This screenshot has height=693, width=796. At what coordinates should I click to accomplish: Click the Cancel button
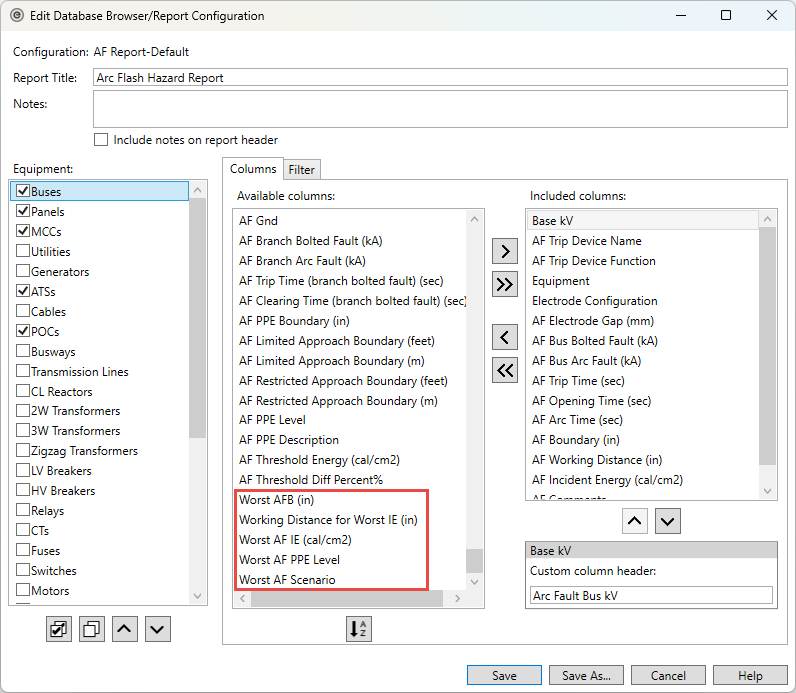pyautogui.click(x=668, y=676)
